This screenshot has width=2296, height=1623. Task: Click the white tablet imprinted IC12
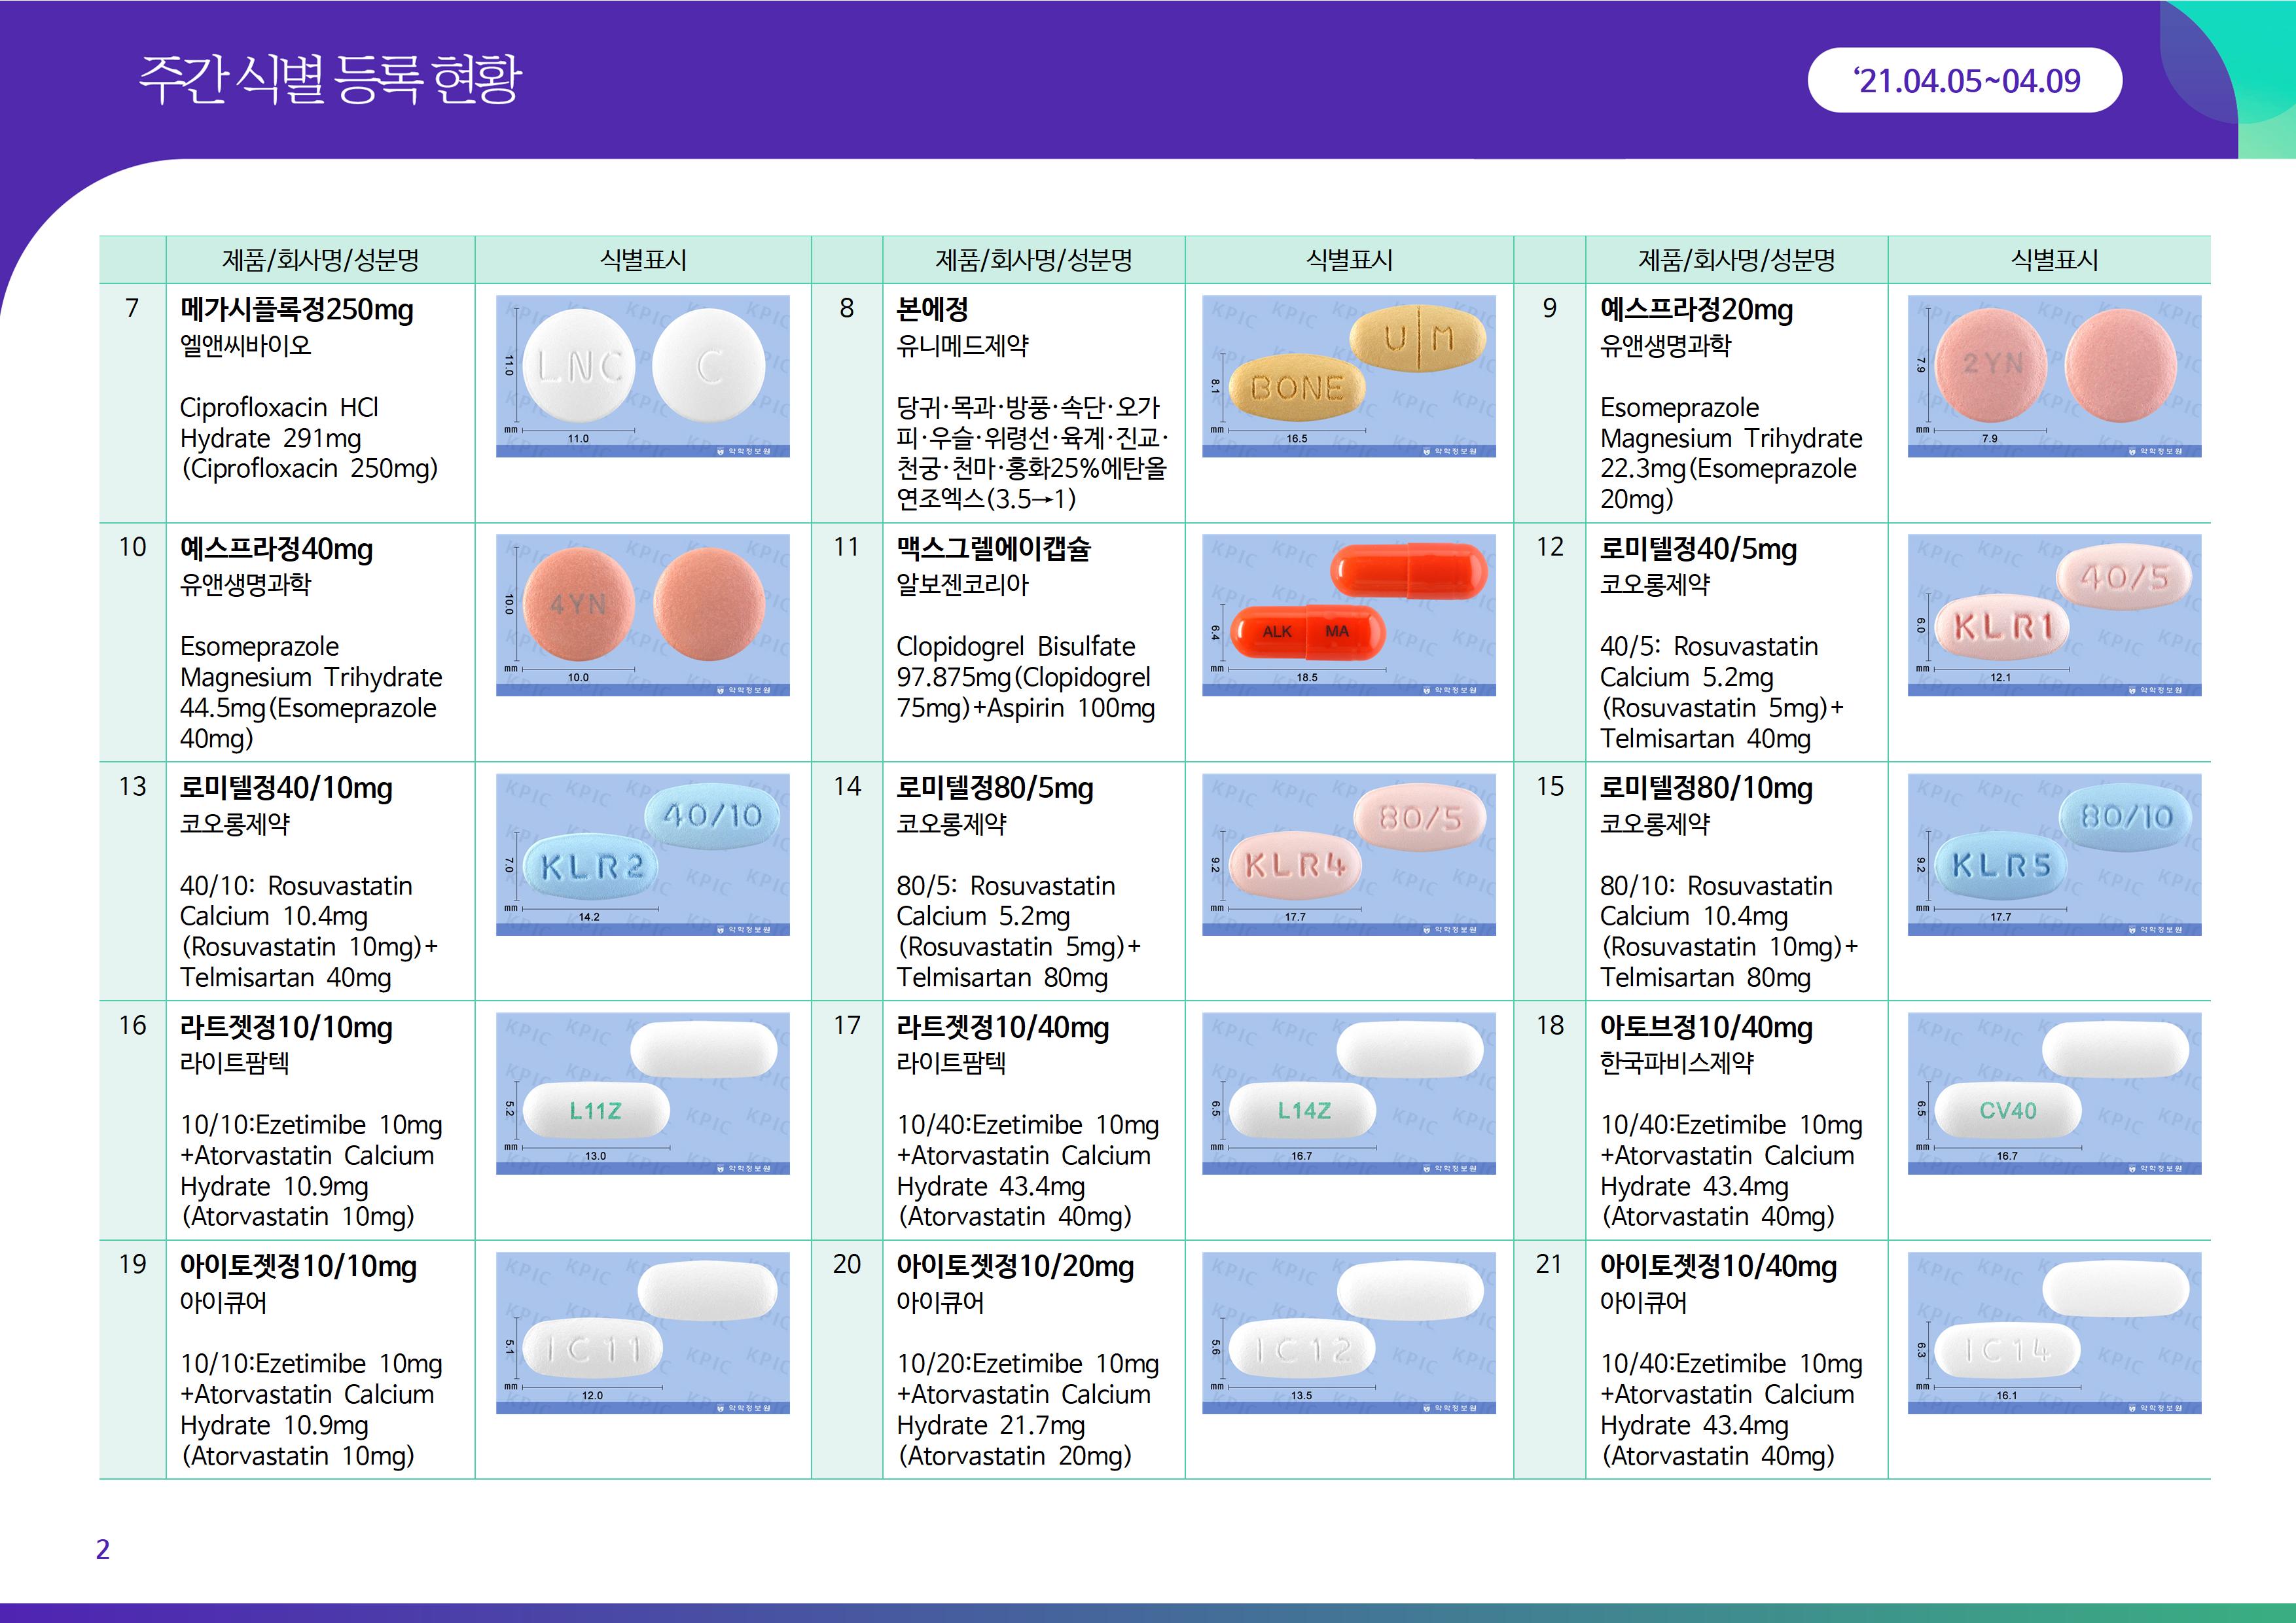pyautogui.click(x=1301, y=1351)
